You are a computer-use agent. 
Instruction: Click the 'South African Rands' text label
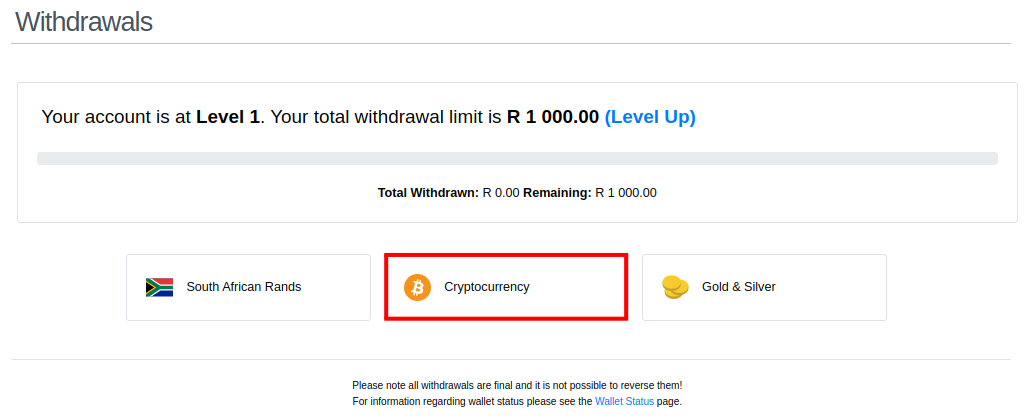[243, 287]
